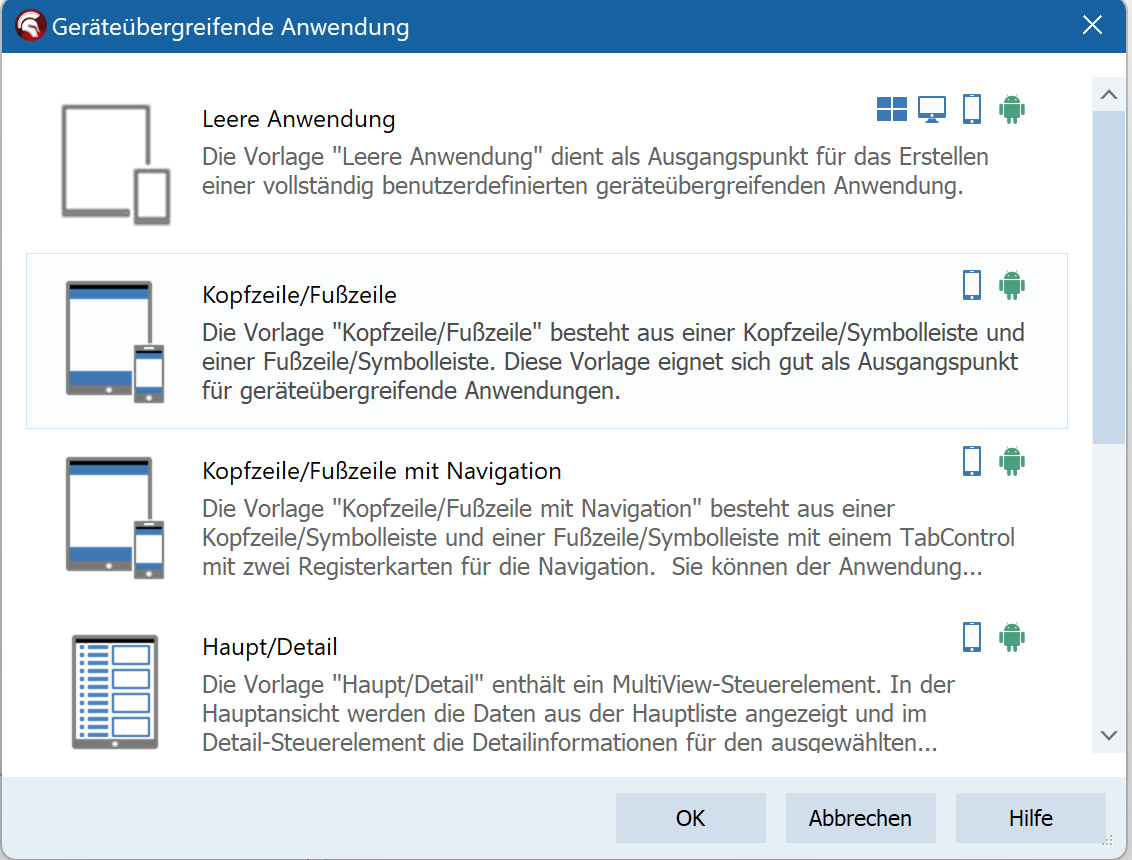
Task: Click the Haupt/Detail template title
Action: coord(269,646)
